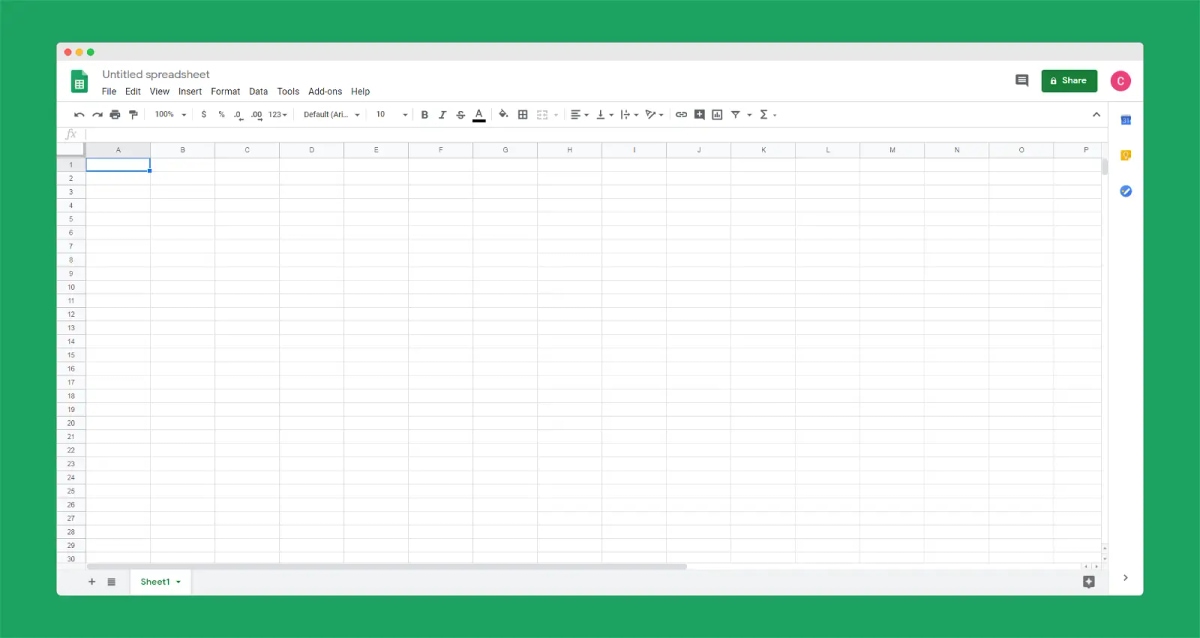Open filter views dropdown arrow
The image size is (1200, 638).
[749, 115]
